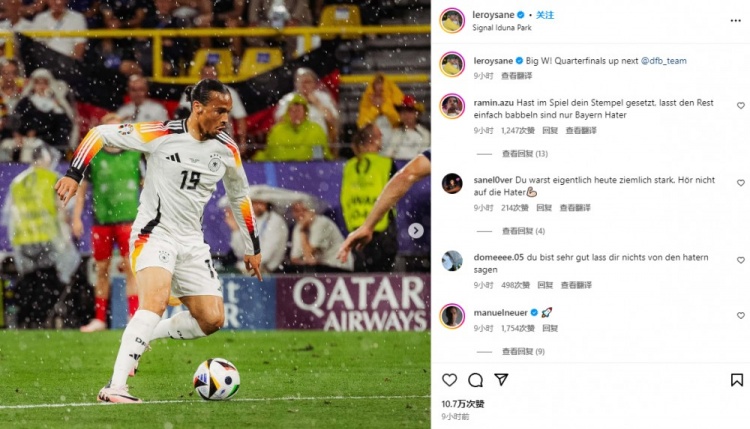Screen dimensions: 750x429
Task: Open comment bubble icon below comments
Action: (475, 380)
